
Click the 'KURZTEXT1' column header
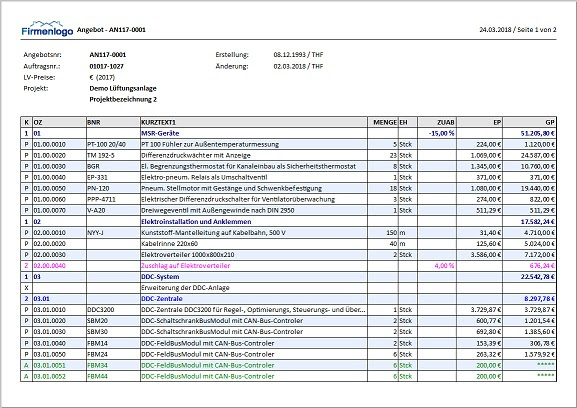coord(254,122)
